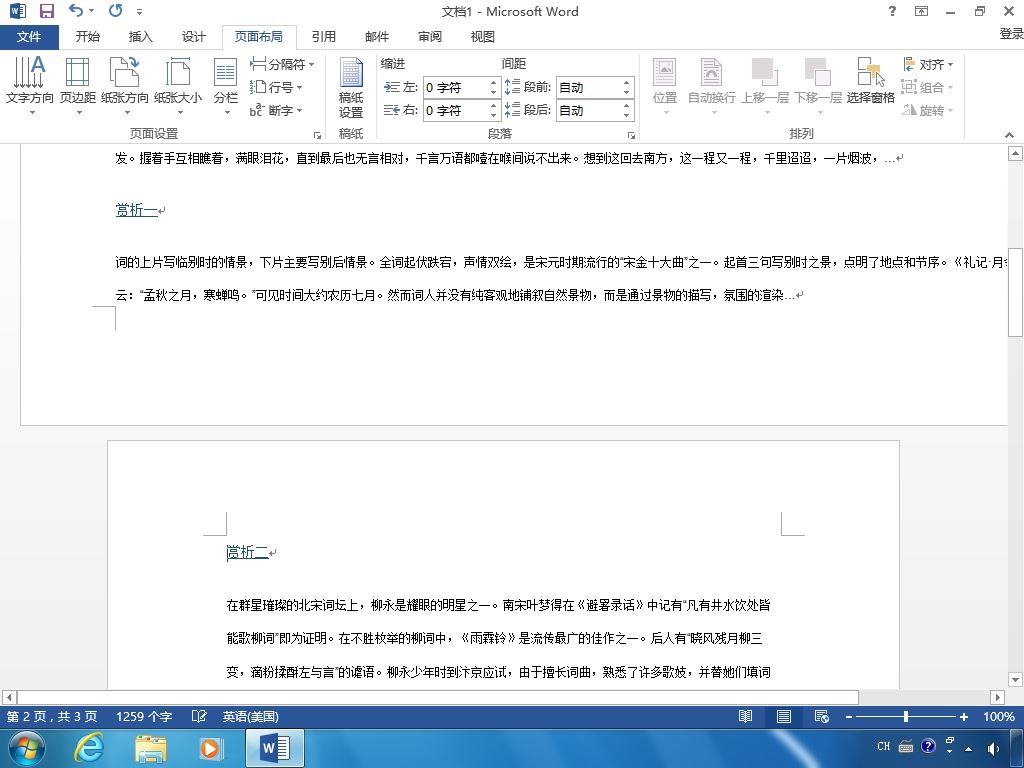Open the Columns (分栏) options
The image size is (1024, 768).
coord(226,85)
